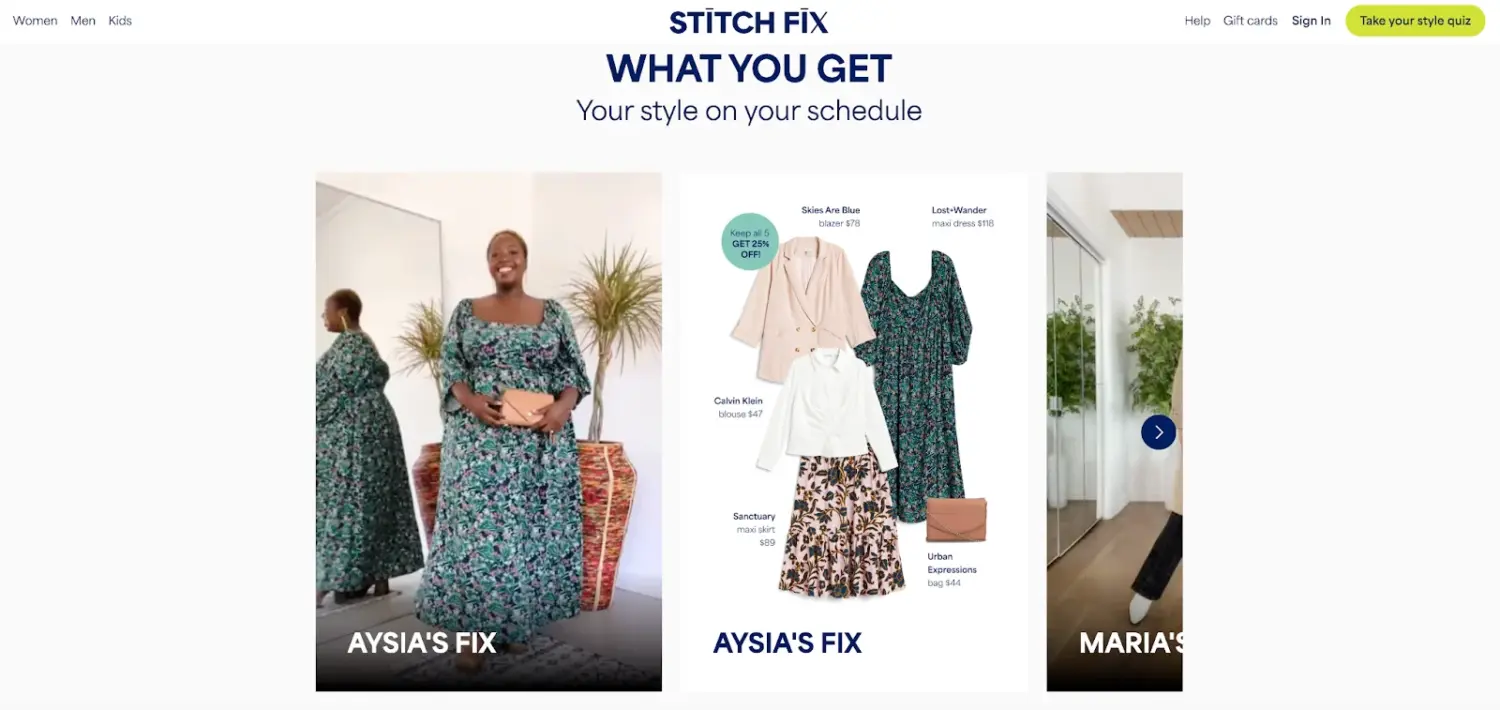Click the Calvin Klein blouse $47 label
The height and width of the screenshot is (710, 1500).
[x=739, y=408]
